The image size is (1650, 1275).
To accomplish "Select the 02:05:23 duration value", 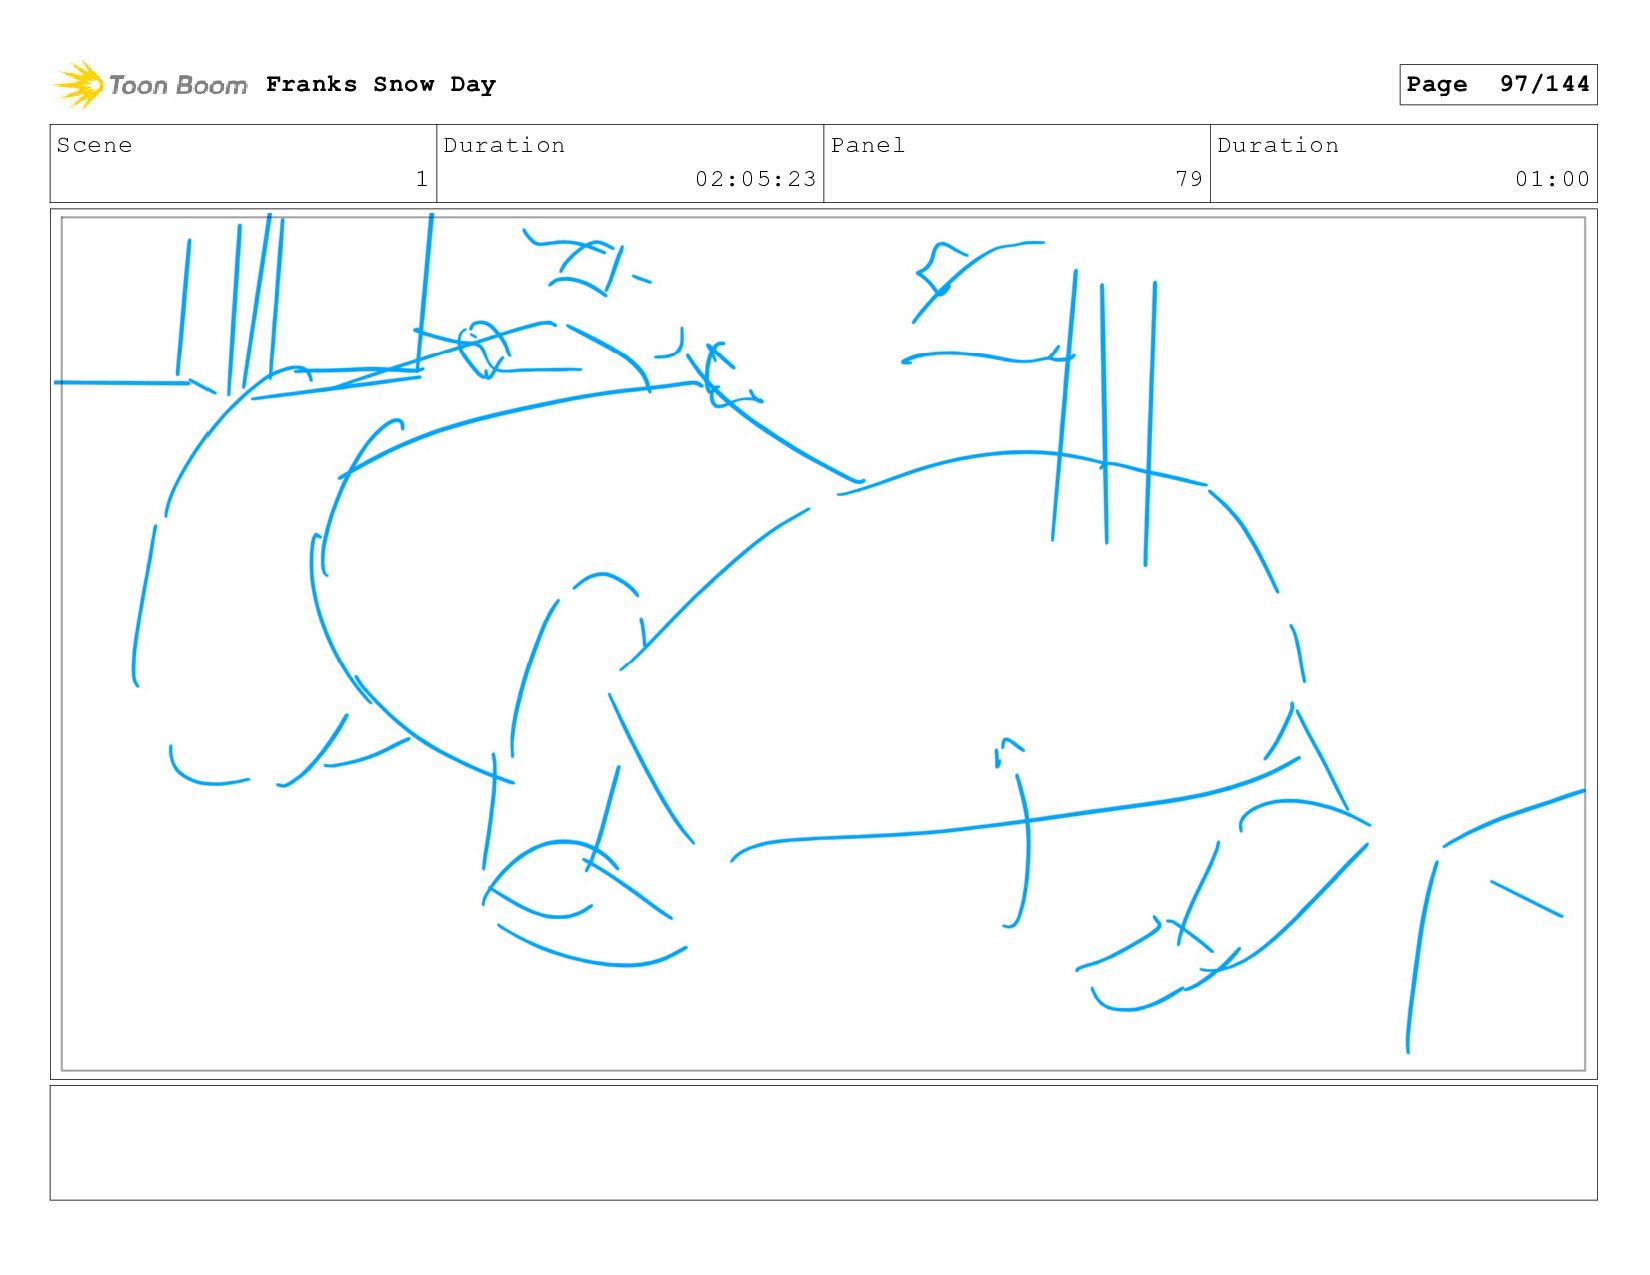I will [x=756, y=179].
